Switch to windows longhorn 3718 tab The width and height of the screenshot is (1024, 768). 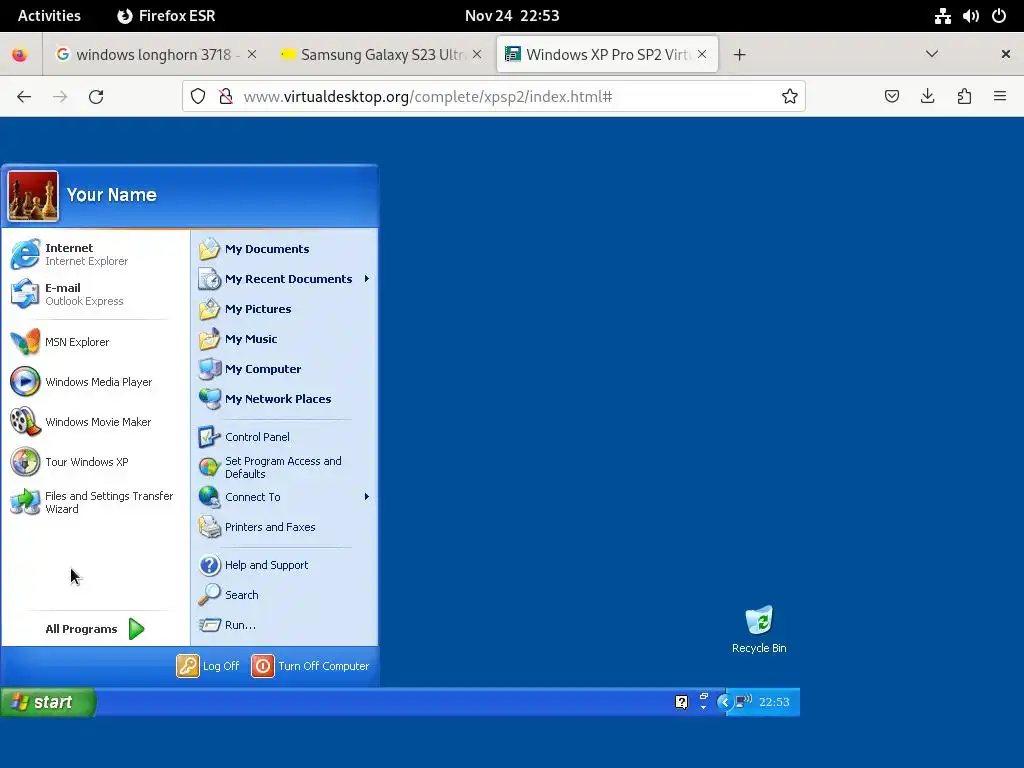pos(155,54)
